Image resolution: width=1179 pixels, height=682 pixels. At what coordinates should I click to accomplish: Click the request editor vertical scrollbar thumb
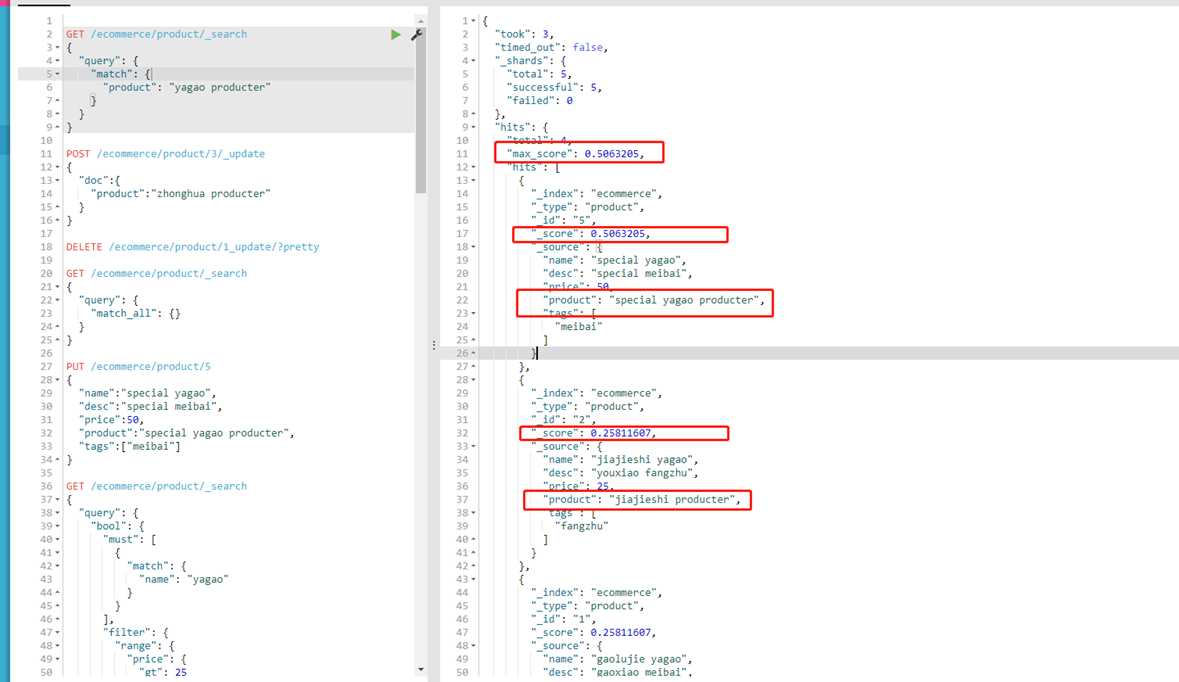click(x=421, y=109)
